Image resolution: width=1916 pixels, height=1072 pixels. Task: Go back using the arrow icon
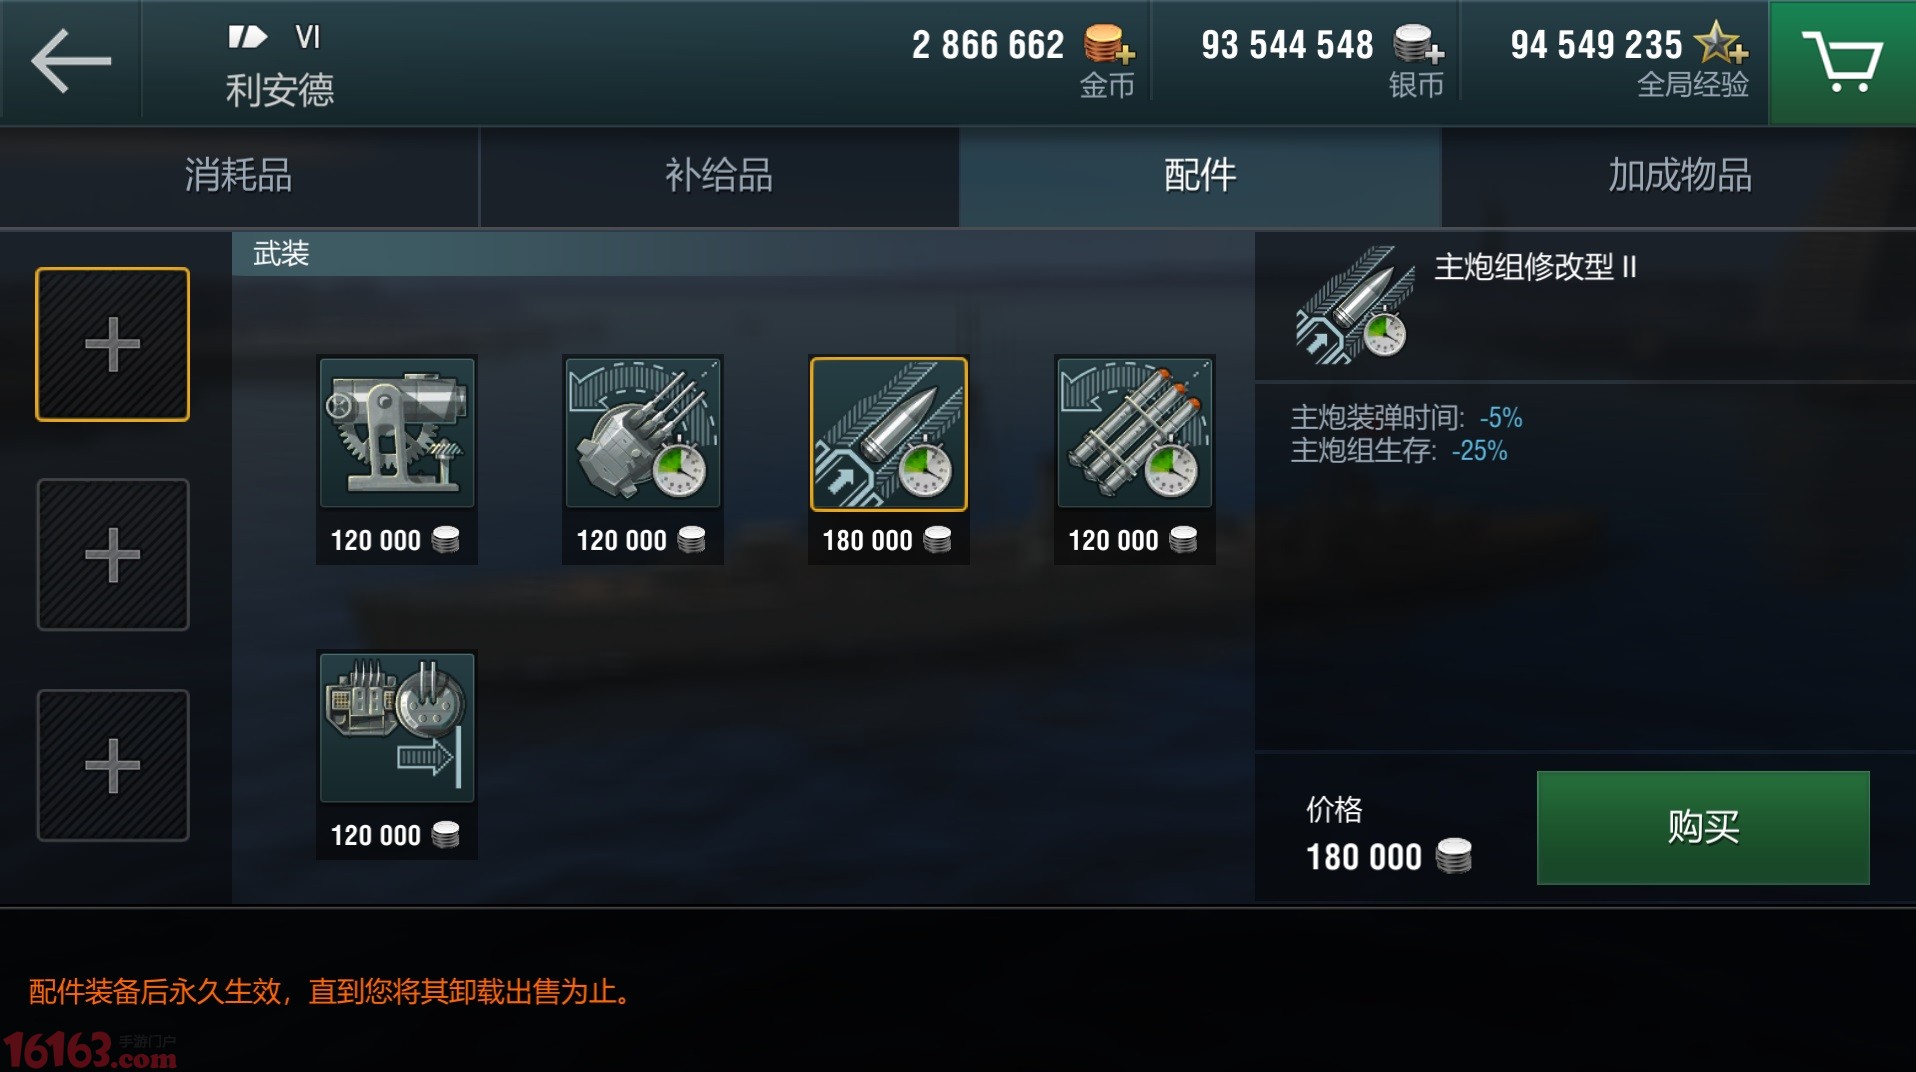pyautogui.click(x=70, y=62)
